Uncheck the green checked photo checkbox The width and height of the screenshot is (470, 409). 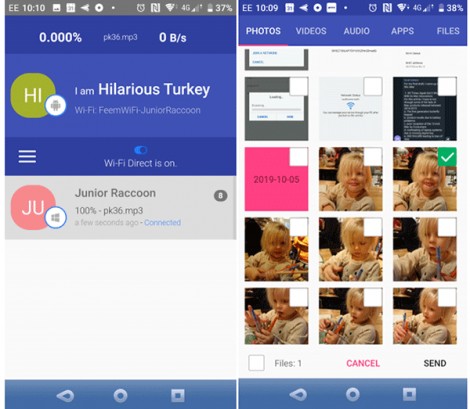(447, 157)
